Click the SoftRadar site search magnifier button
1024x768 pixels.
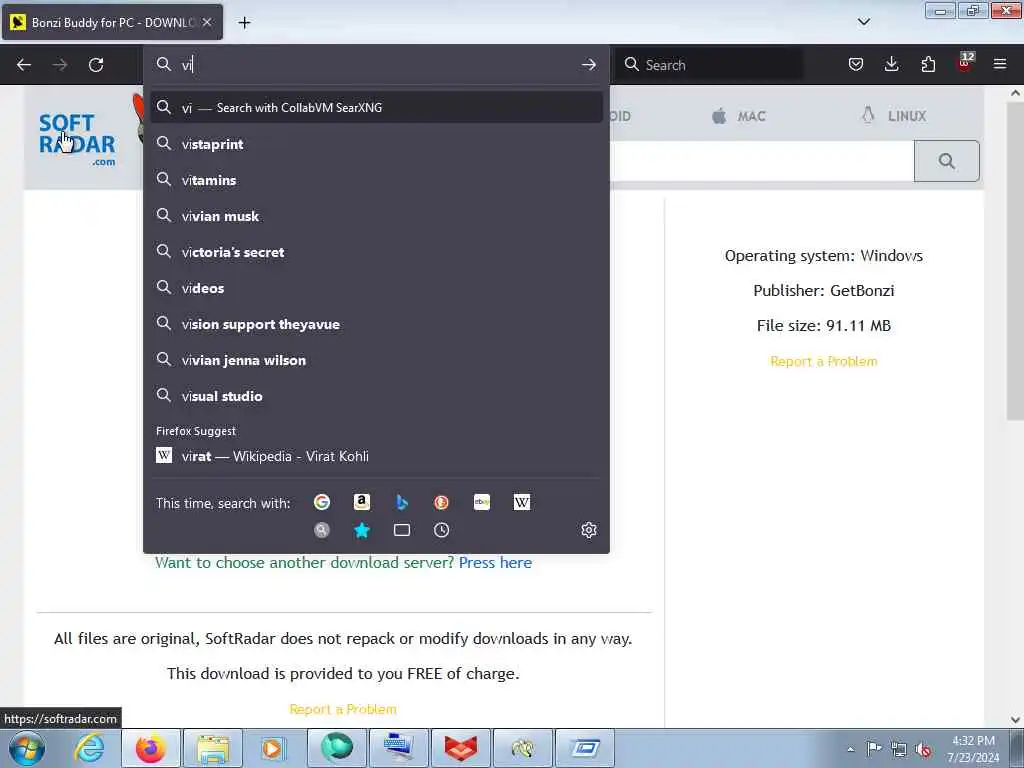click(x=946, y=161)
